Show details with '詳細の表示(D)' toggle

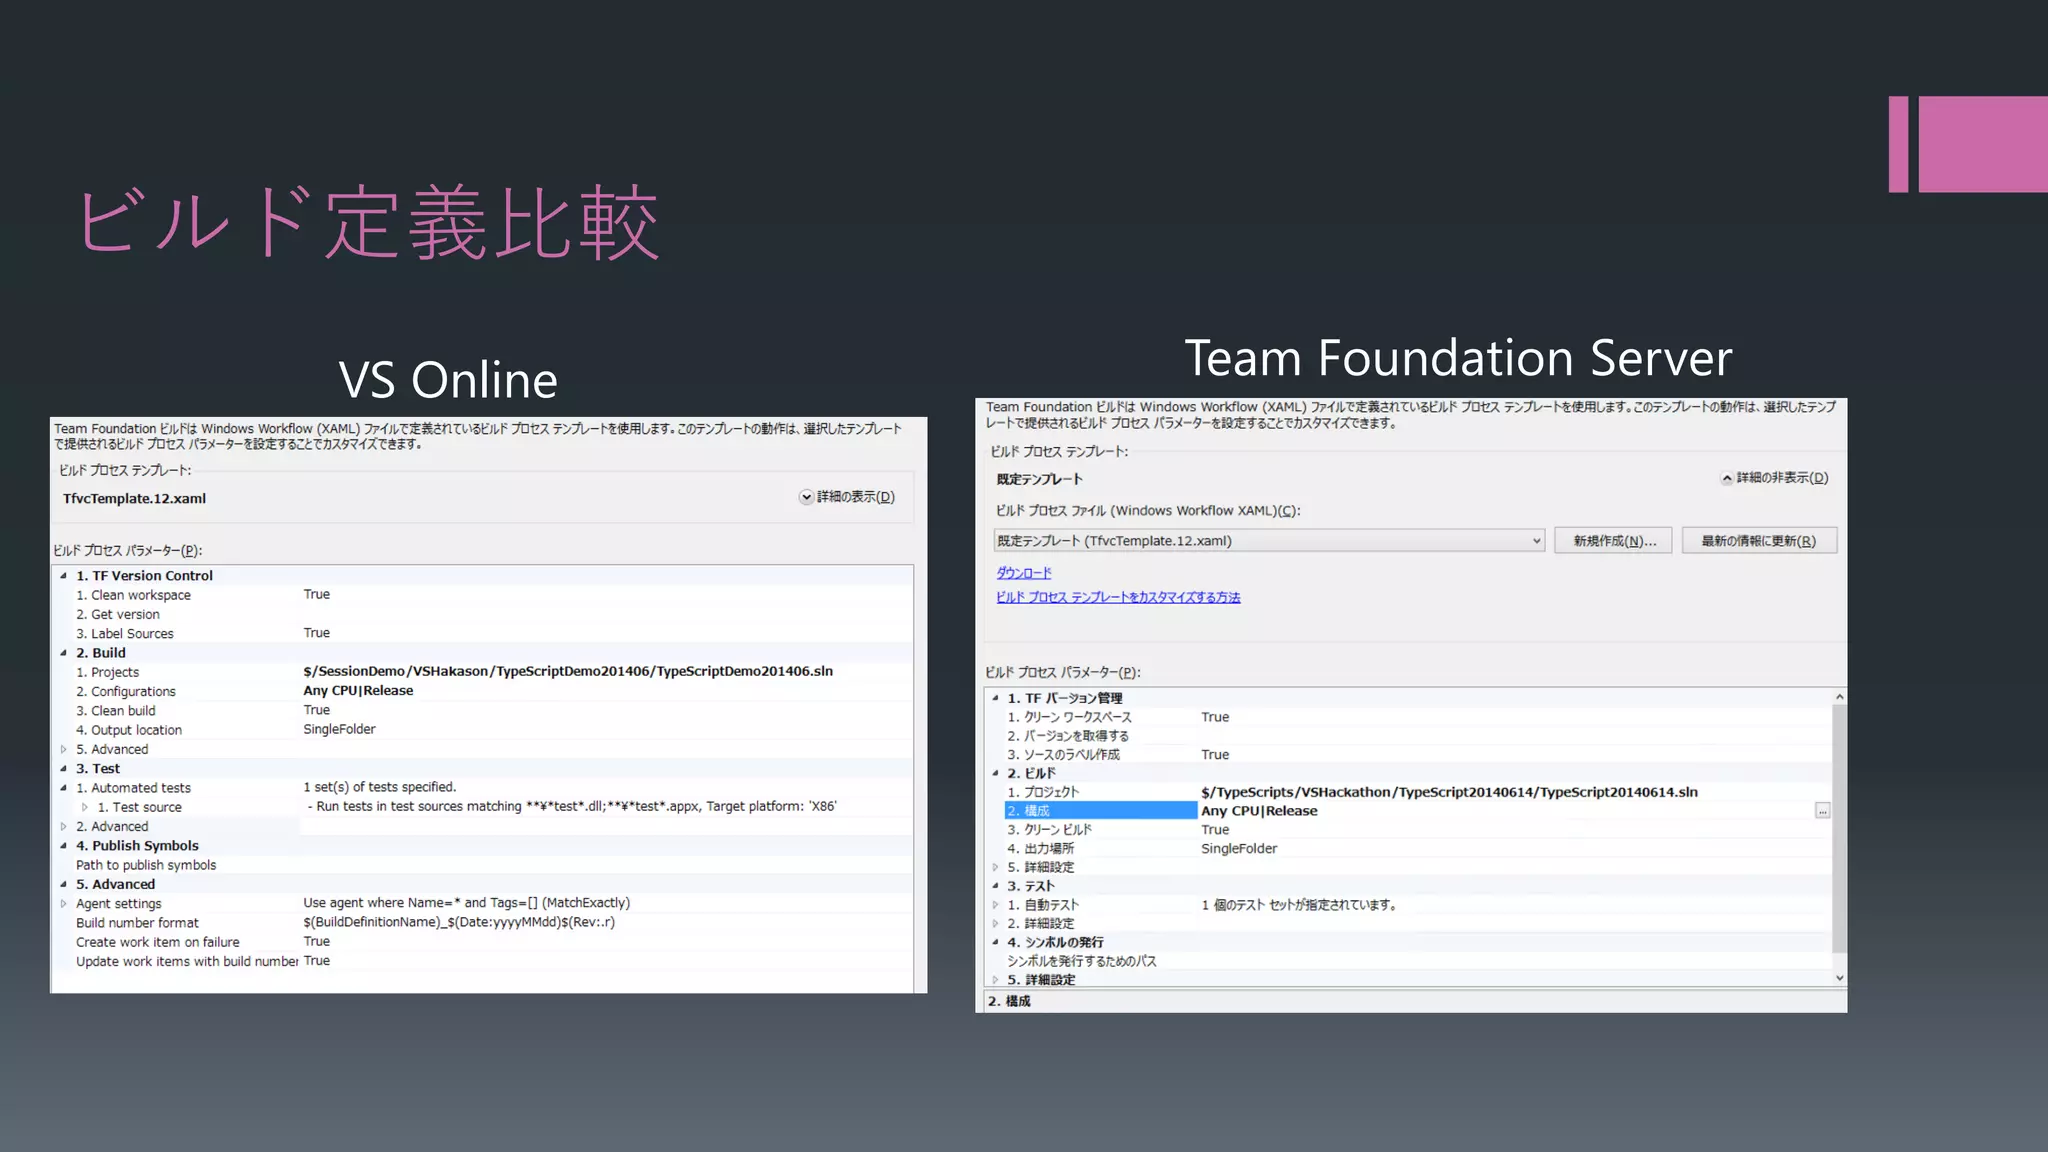[x=847, y=497]
